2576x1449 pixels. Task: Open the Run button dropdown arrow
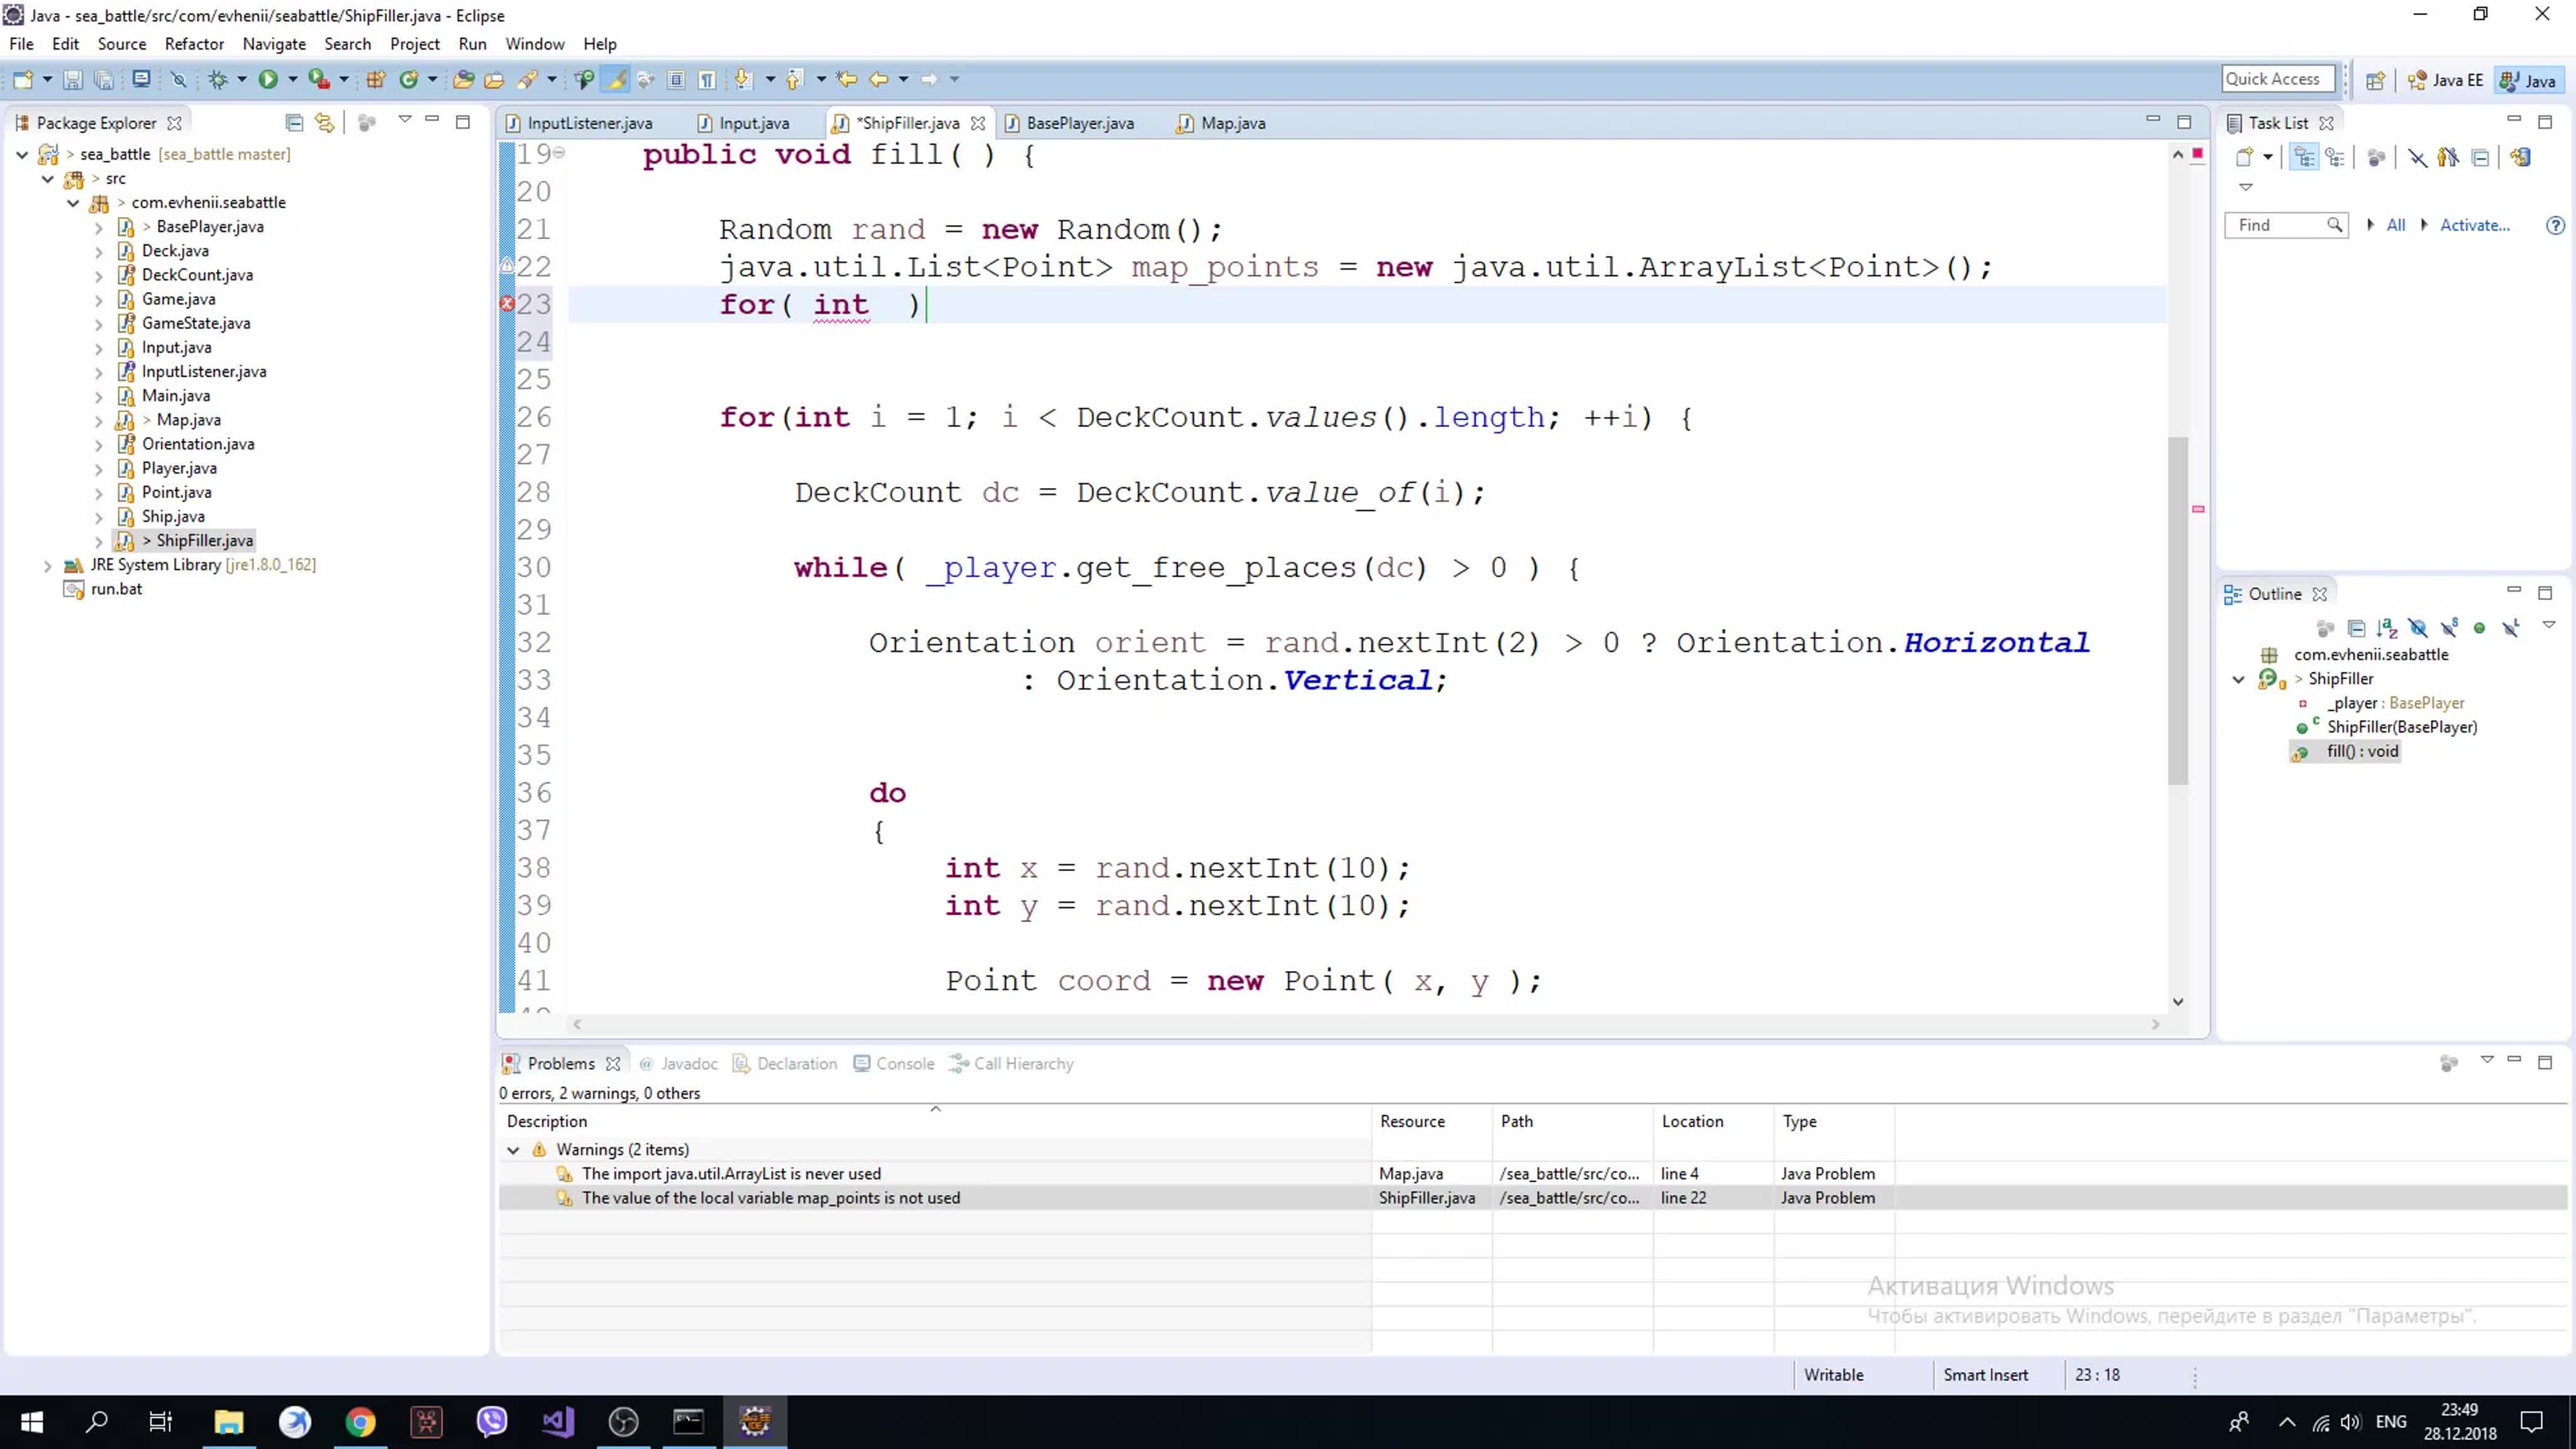point(293,79)
